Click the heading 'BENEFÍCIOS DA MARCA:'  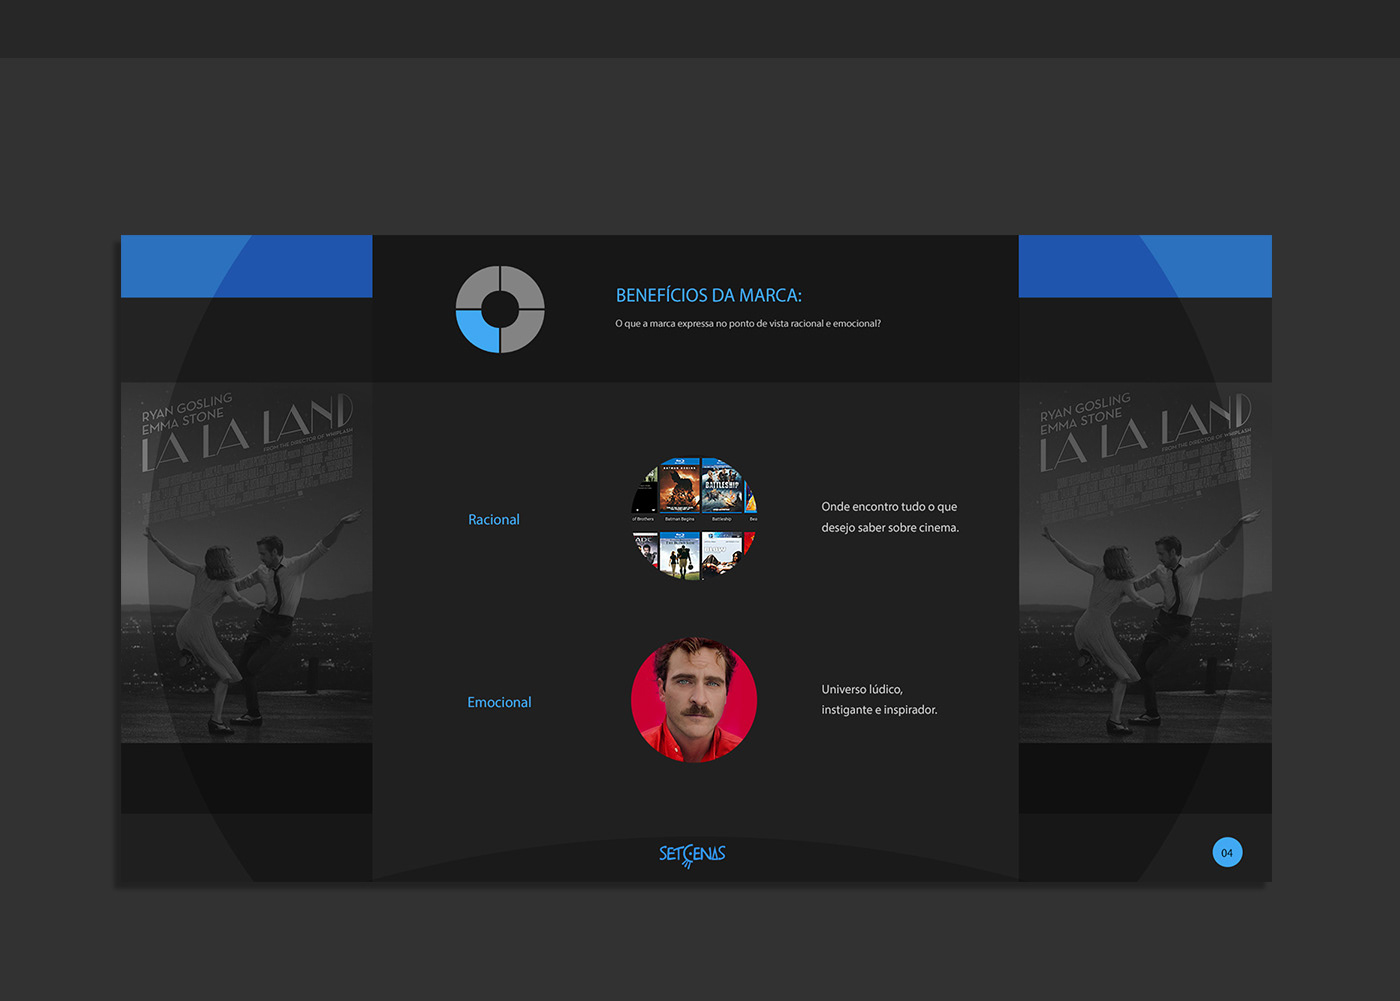click(x=709, y=295)
